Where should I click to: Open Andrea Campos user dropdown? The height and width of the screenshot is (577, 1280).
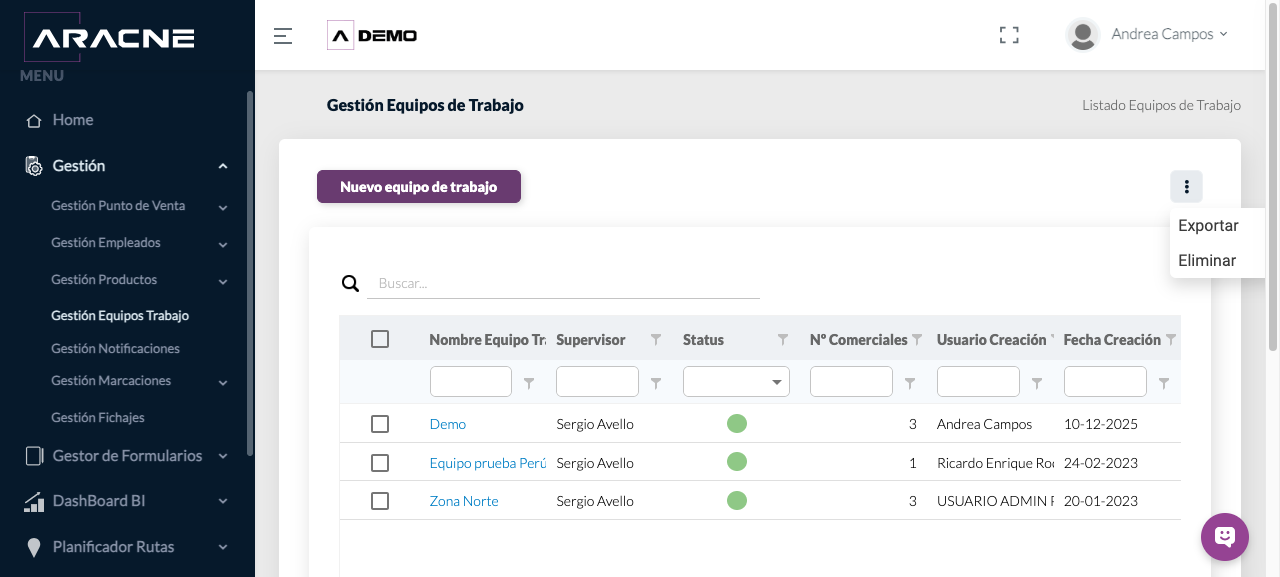[1169, 34]
